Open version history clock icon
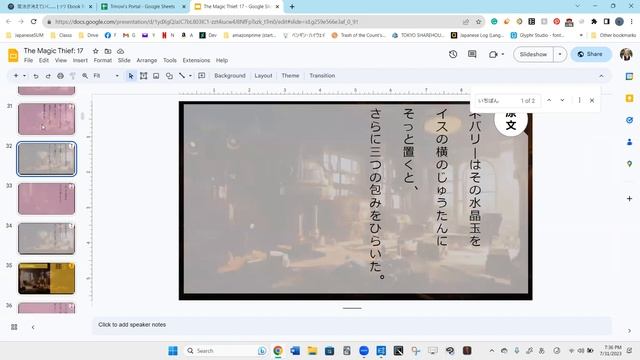The width and height of the screenshot is (640, 360). click(453, 54)
